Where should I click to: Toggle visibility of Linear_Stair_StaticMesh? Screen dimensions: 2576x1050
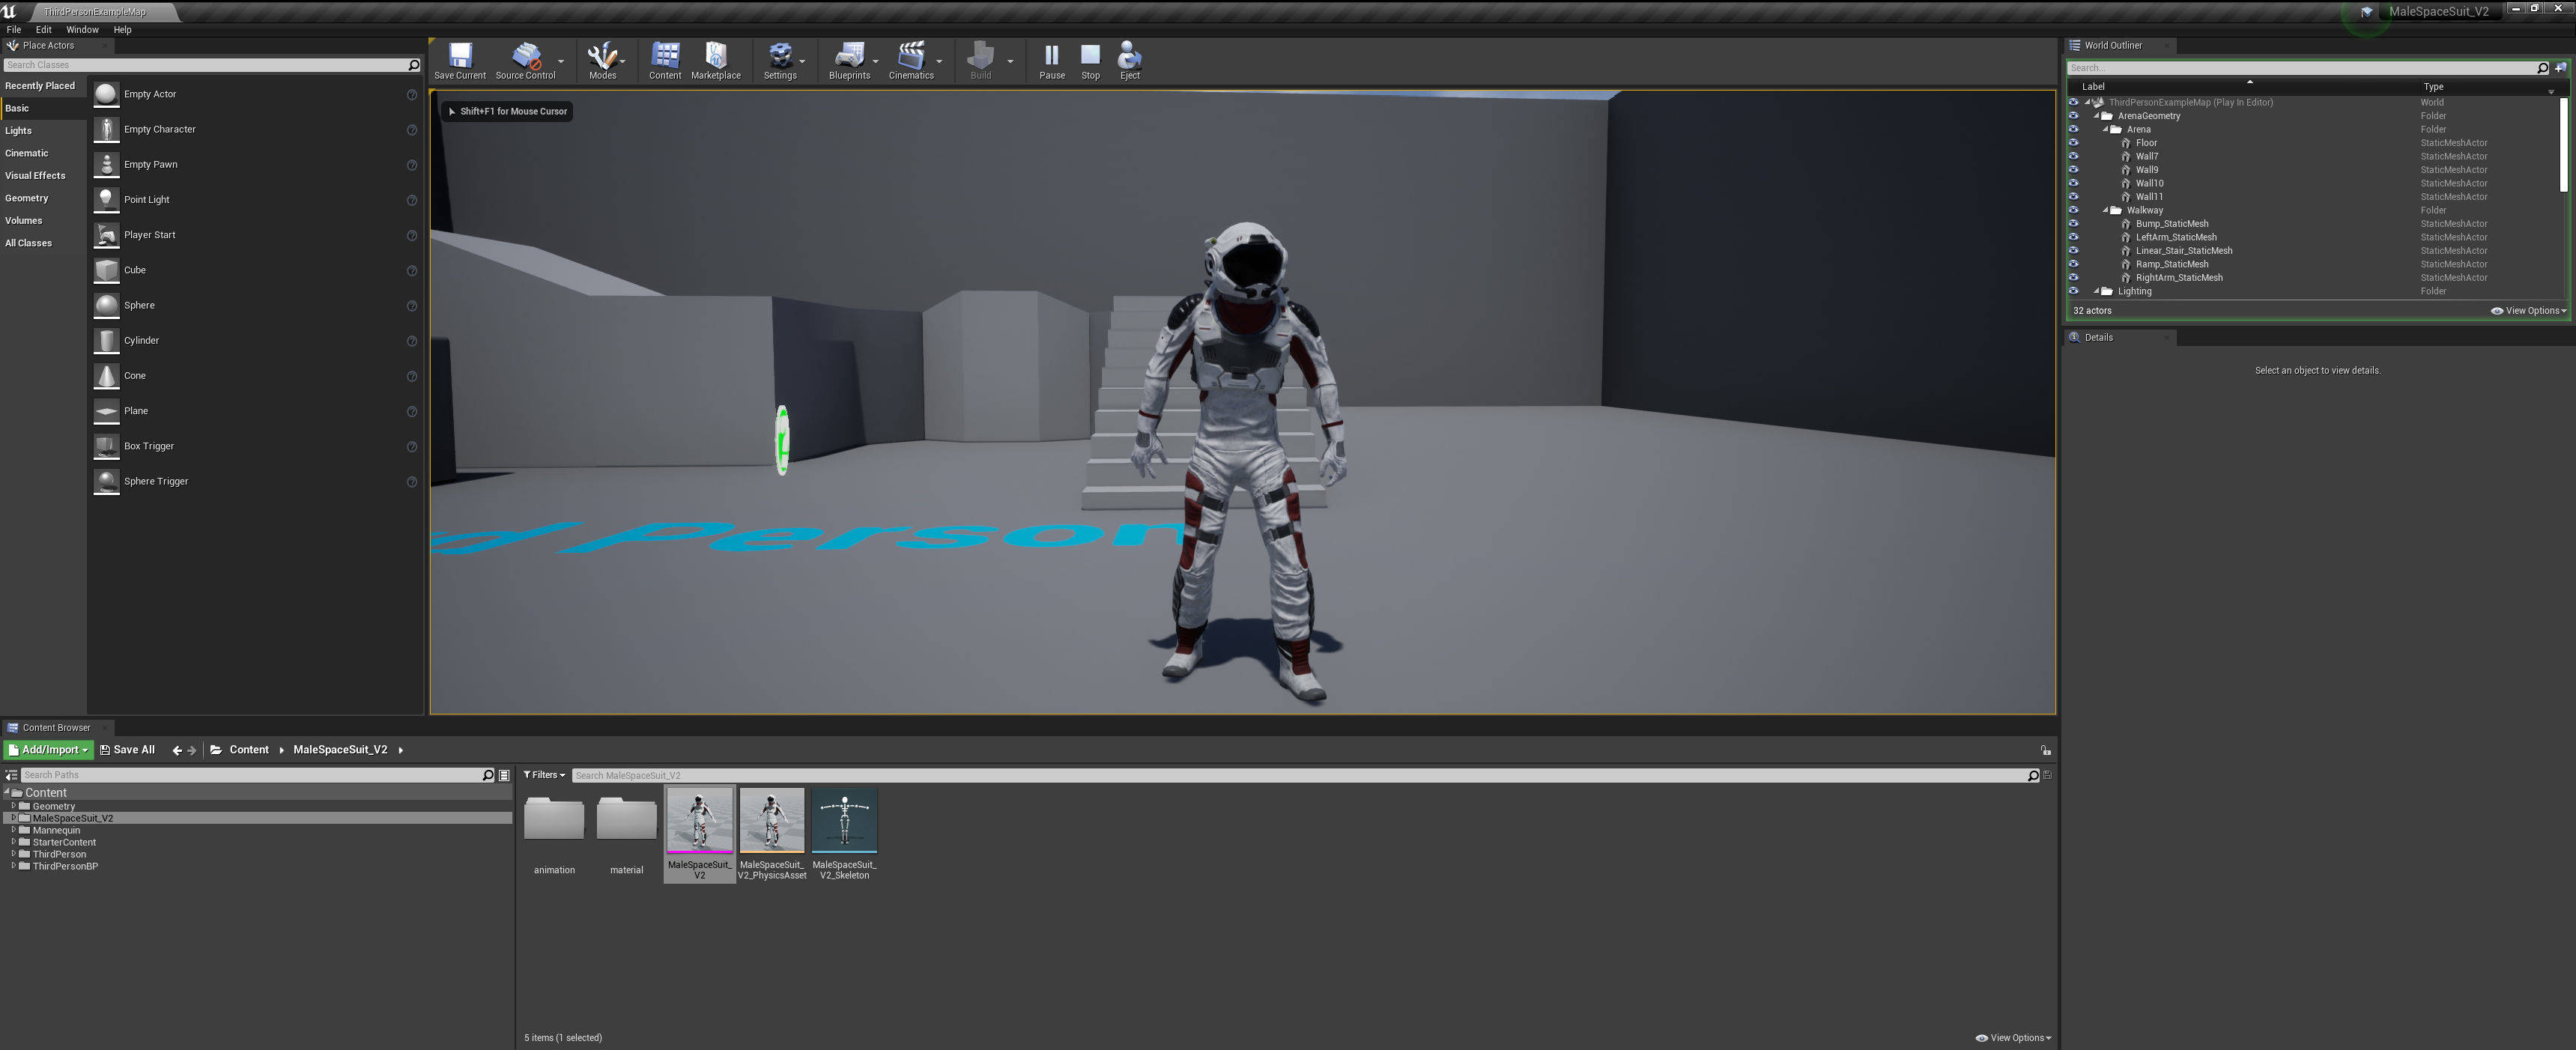point(2073,251)
